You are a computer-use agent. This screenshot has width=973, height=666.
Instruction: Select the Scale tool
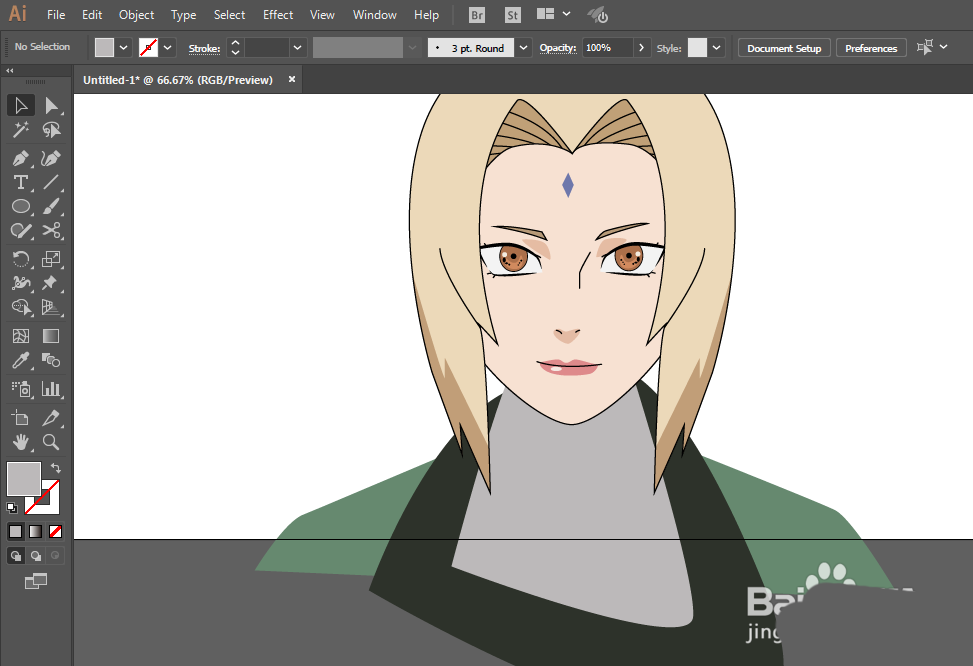pos(51,259)
